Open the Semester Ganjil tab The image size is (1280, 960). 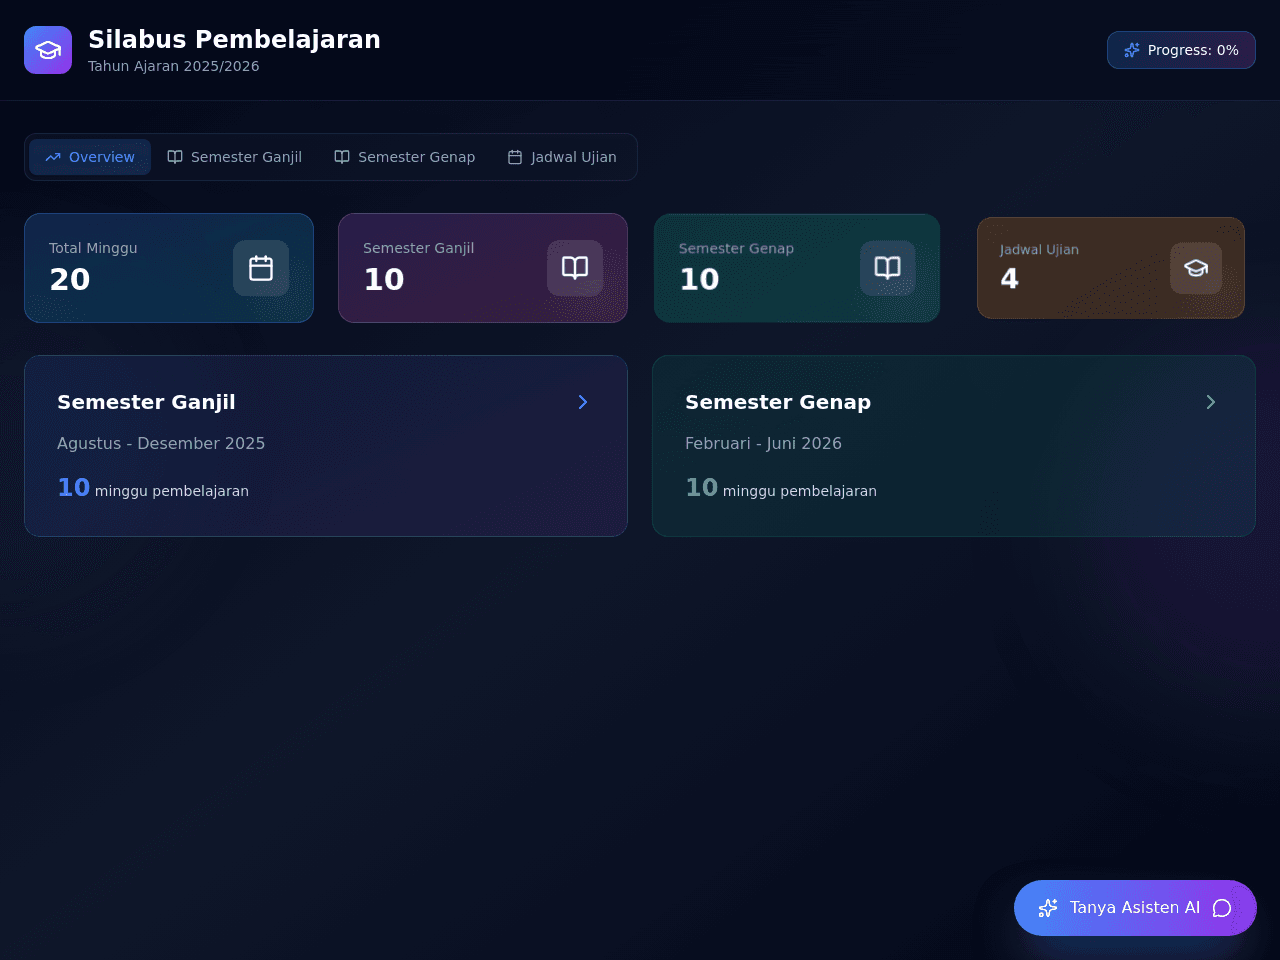234,157
